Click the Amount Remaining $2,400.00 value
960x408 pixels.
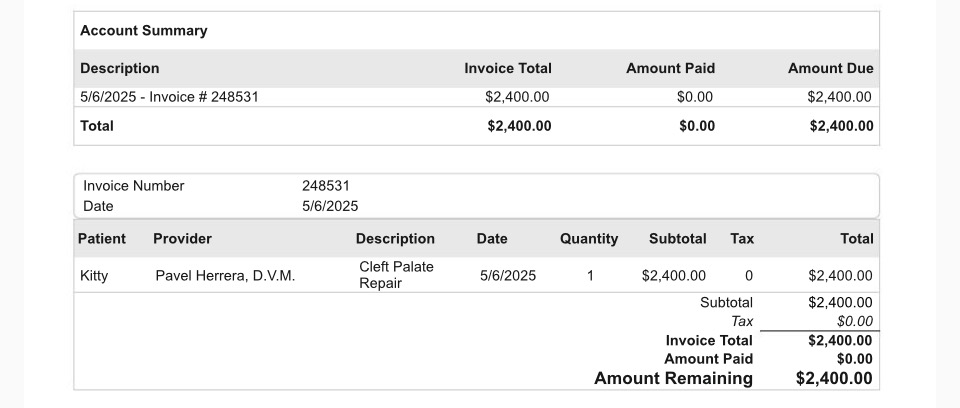tap(834, 379)
